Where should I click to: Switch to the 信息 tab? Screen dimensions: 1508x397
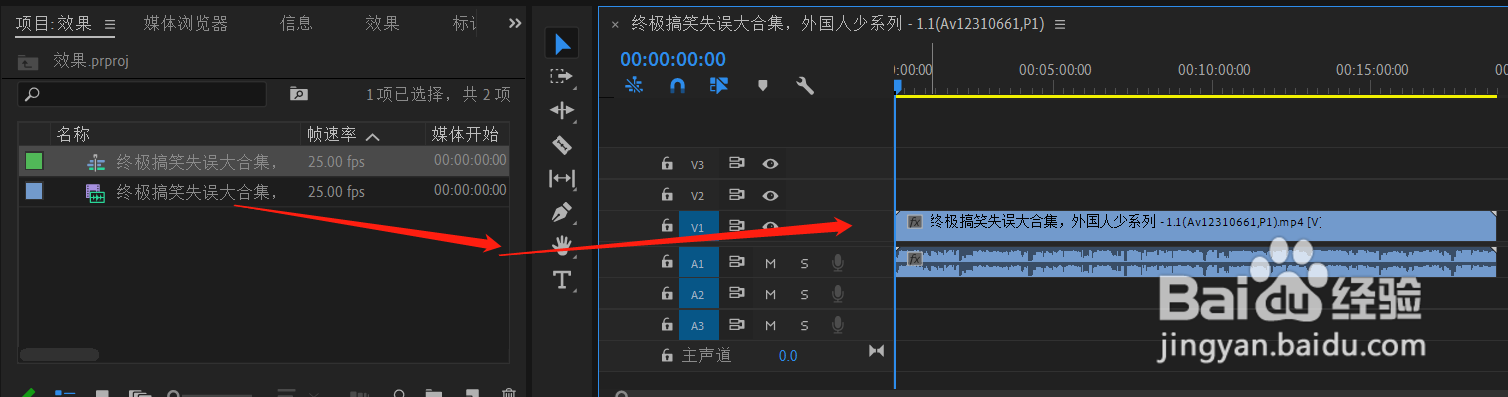[x=296, y=23]
